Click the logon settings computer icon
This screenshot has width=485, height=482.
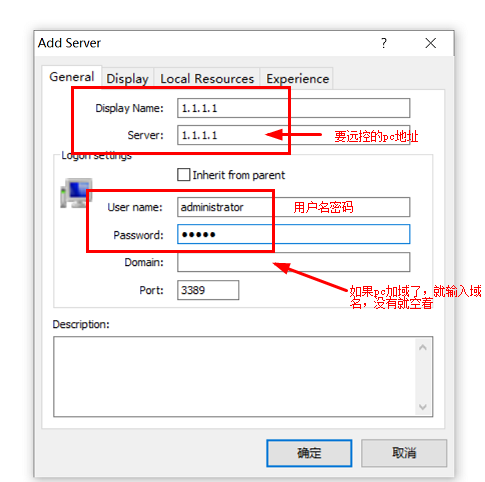point(76,193)
